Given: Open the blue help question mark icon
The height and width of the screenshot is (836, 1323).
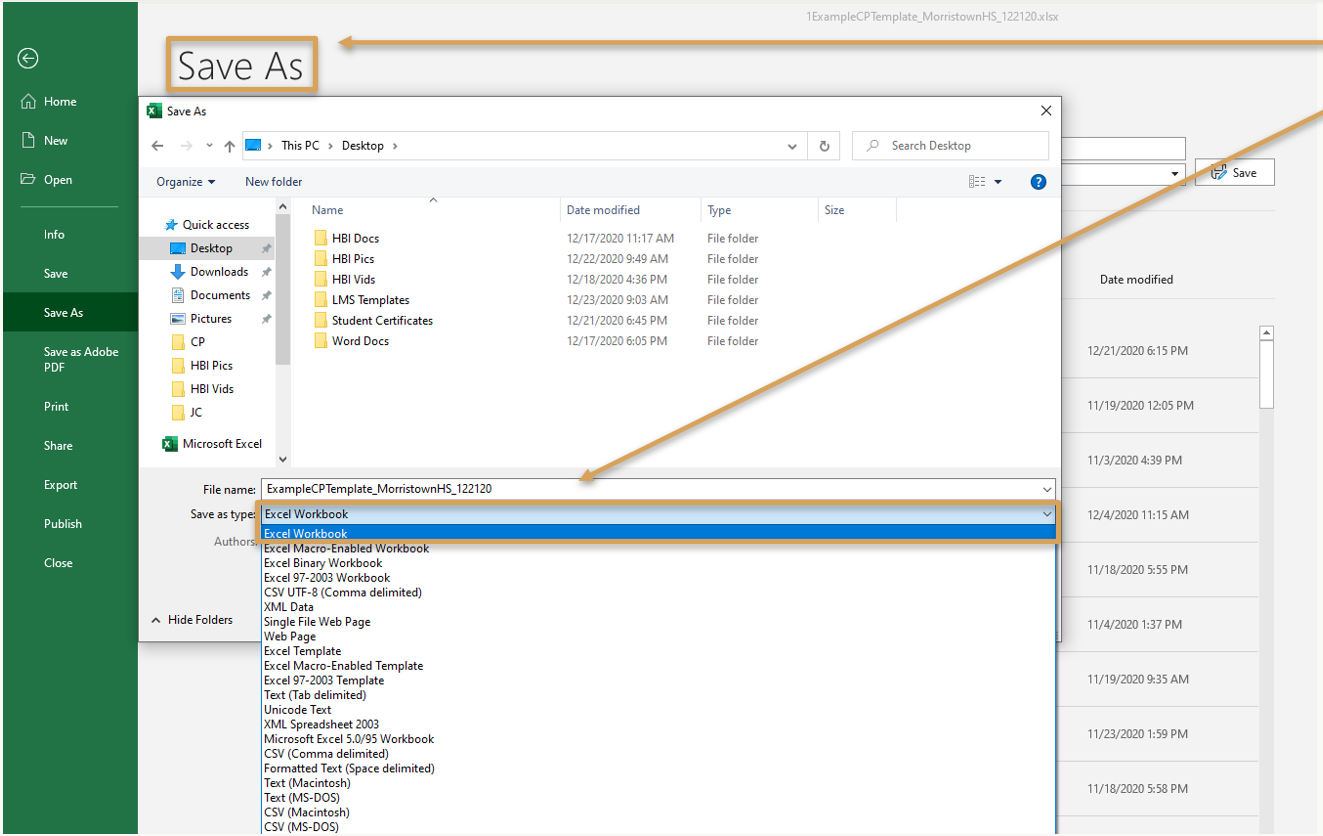Looking at the screenshot, I should 1038,182.
